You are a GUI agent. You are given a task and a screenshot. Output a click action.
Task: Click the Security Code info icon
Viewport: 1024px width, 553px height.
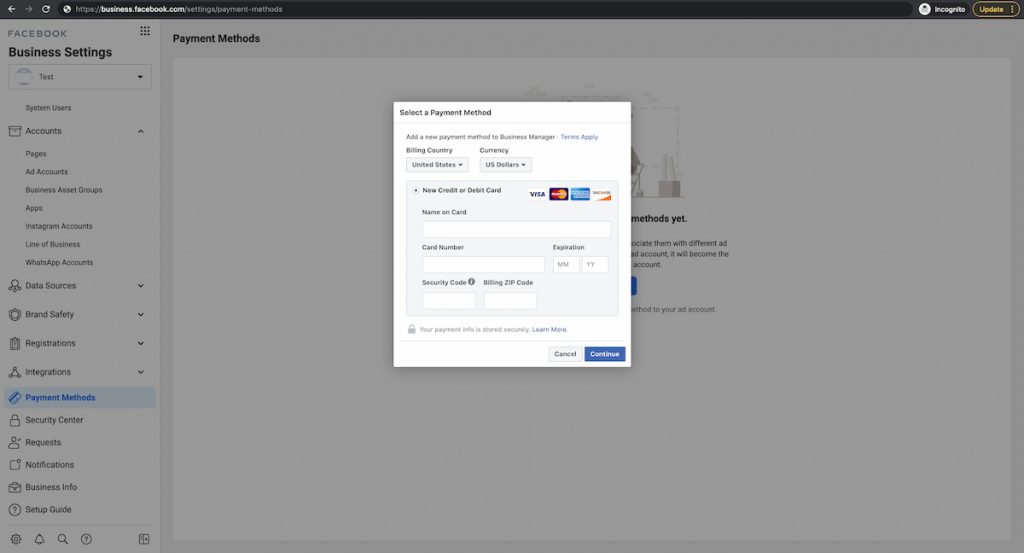[472, 282]
